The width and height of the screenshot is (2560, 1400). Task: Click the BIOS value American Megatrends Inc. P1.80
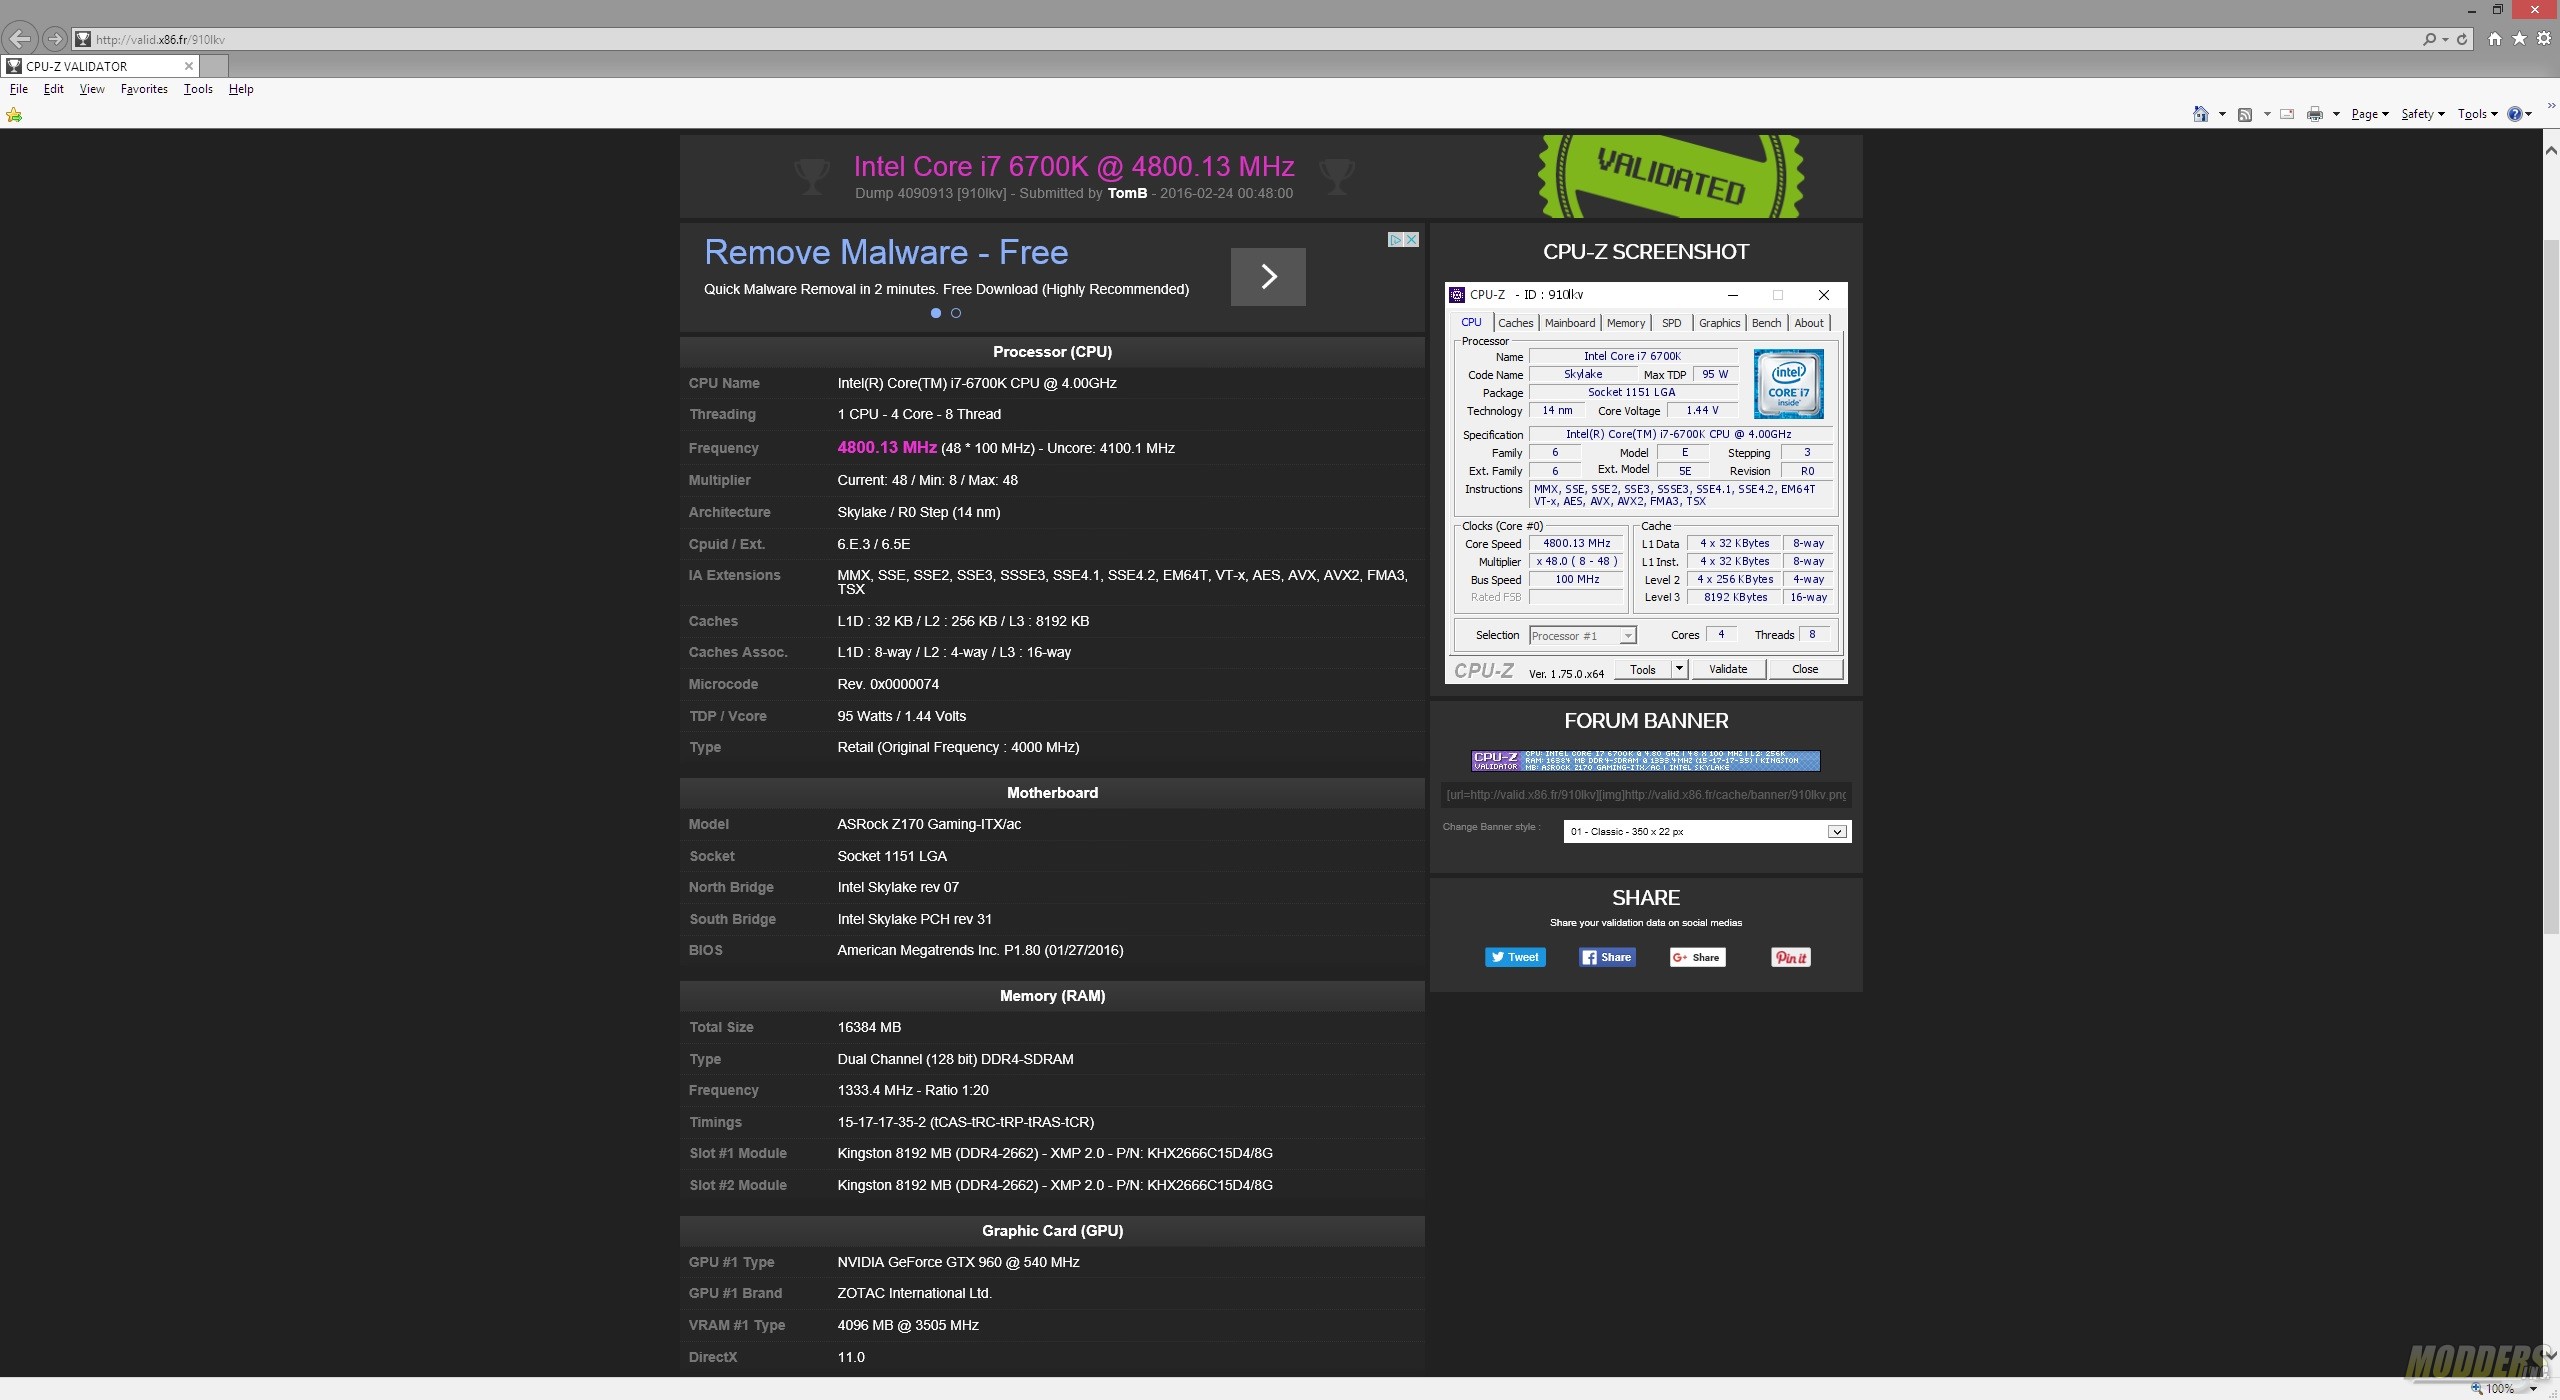coord(980,951)
